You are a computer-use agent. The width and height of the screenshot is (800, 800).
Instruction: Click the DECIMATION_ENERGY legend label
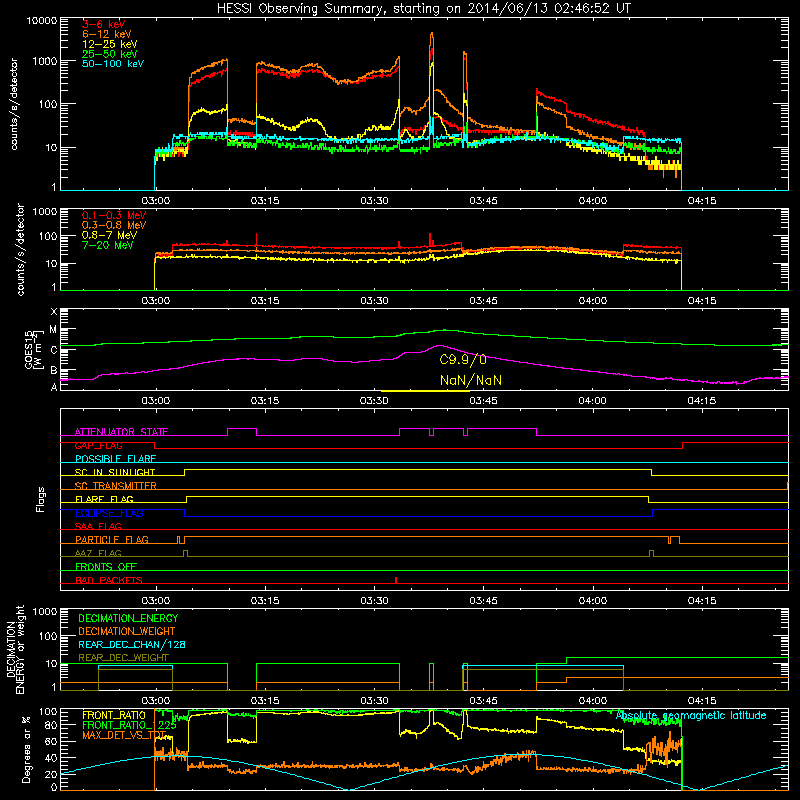coord(128,618)
